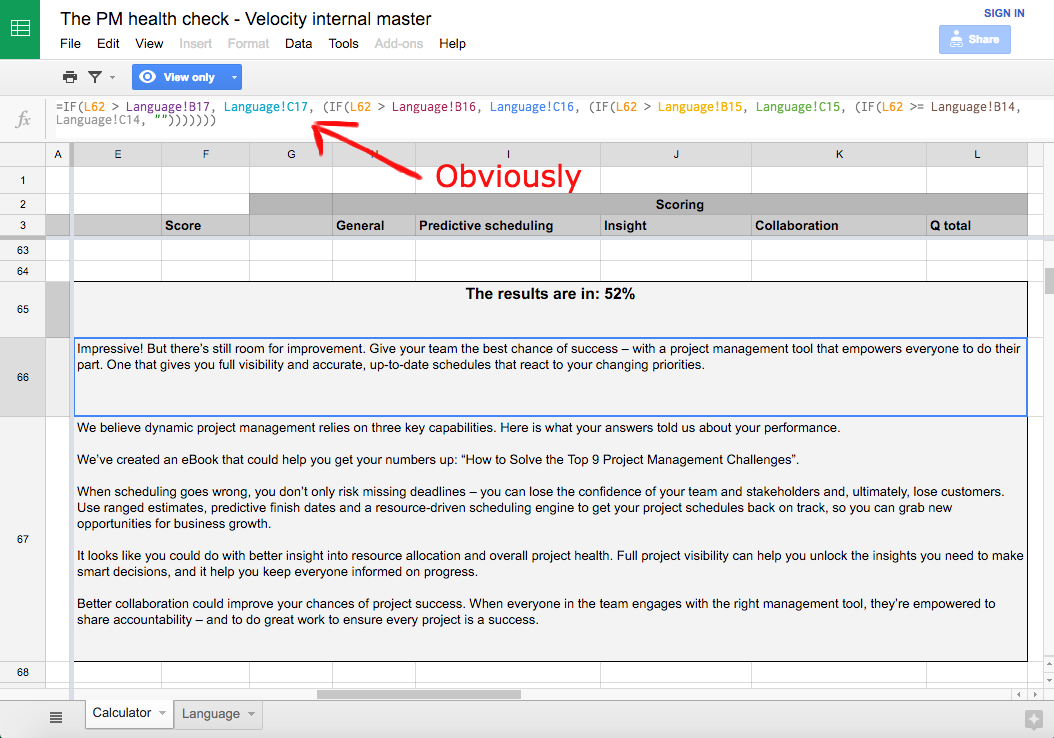The image size is (1054, 738).
Task: Click the Share button
Action: tap(975, 40)
